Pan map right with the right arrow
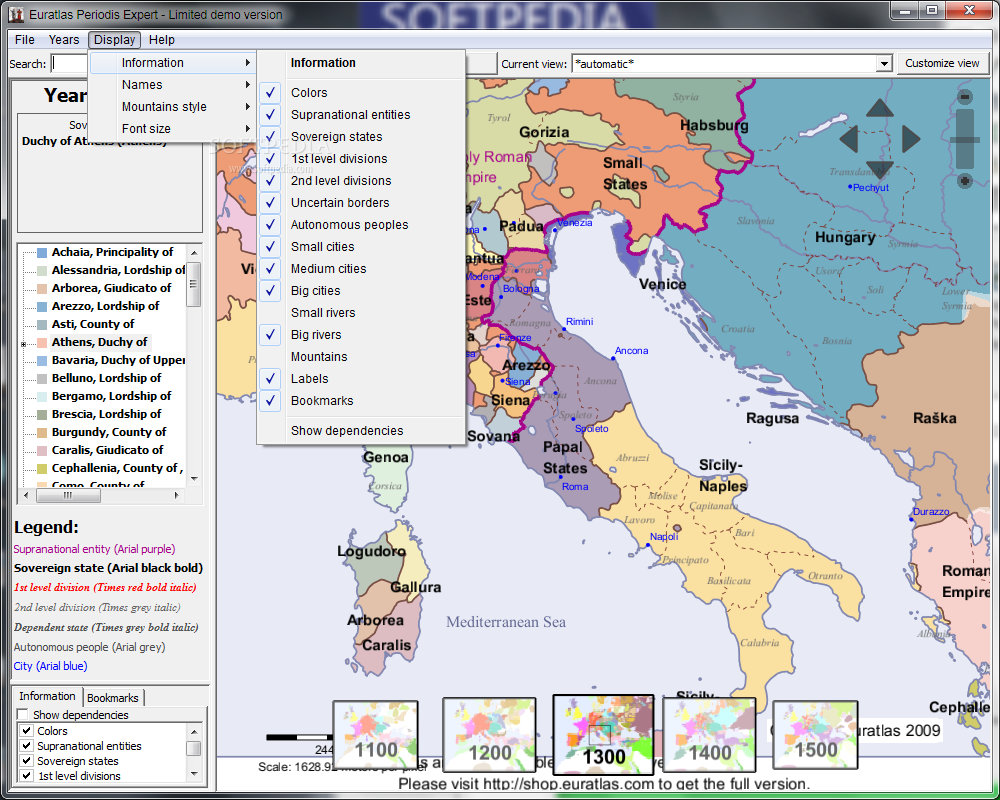The height and width of the screenshot is (800, 1000). click(x=910, y=138)
